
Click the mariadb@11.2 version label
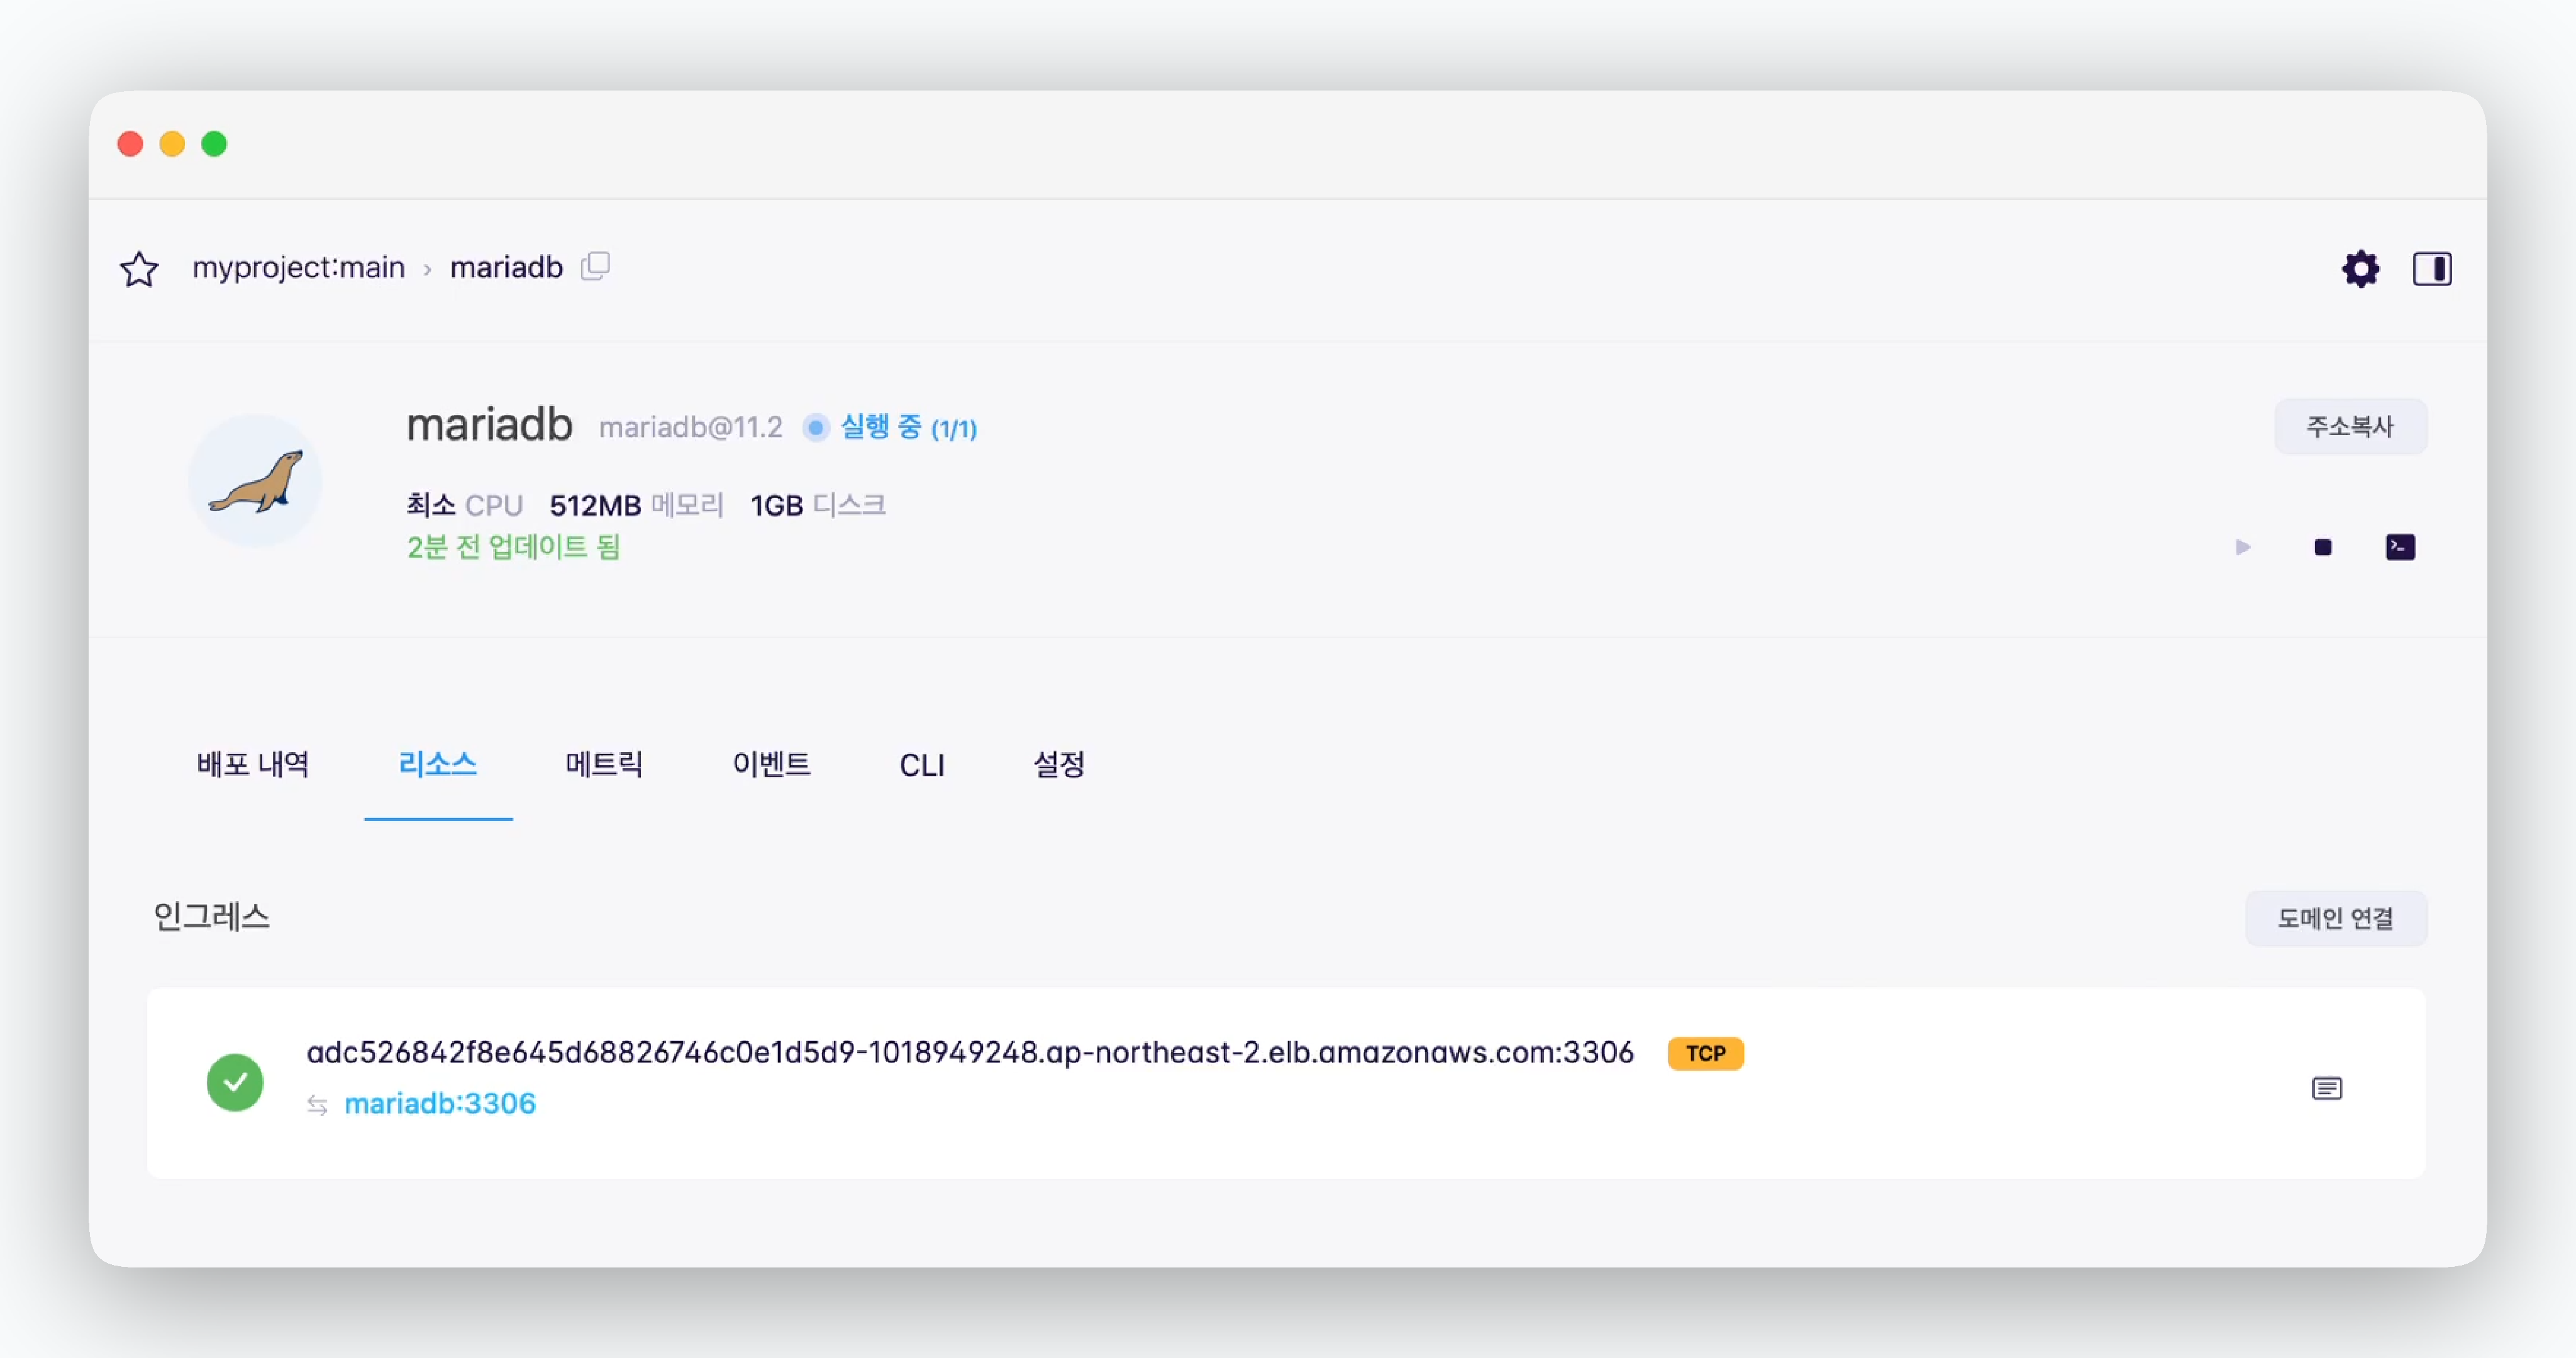click(691, 427)
